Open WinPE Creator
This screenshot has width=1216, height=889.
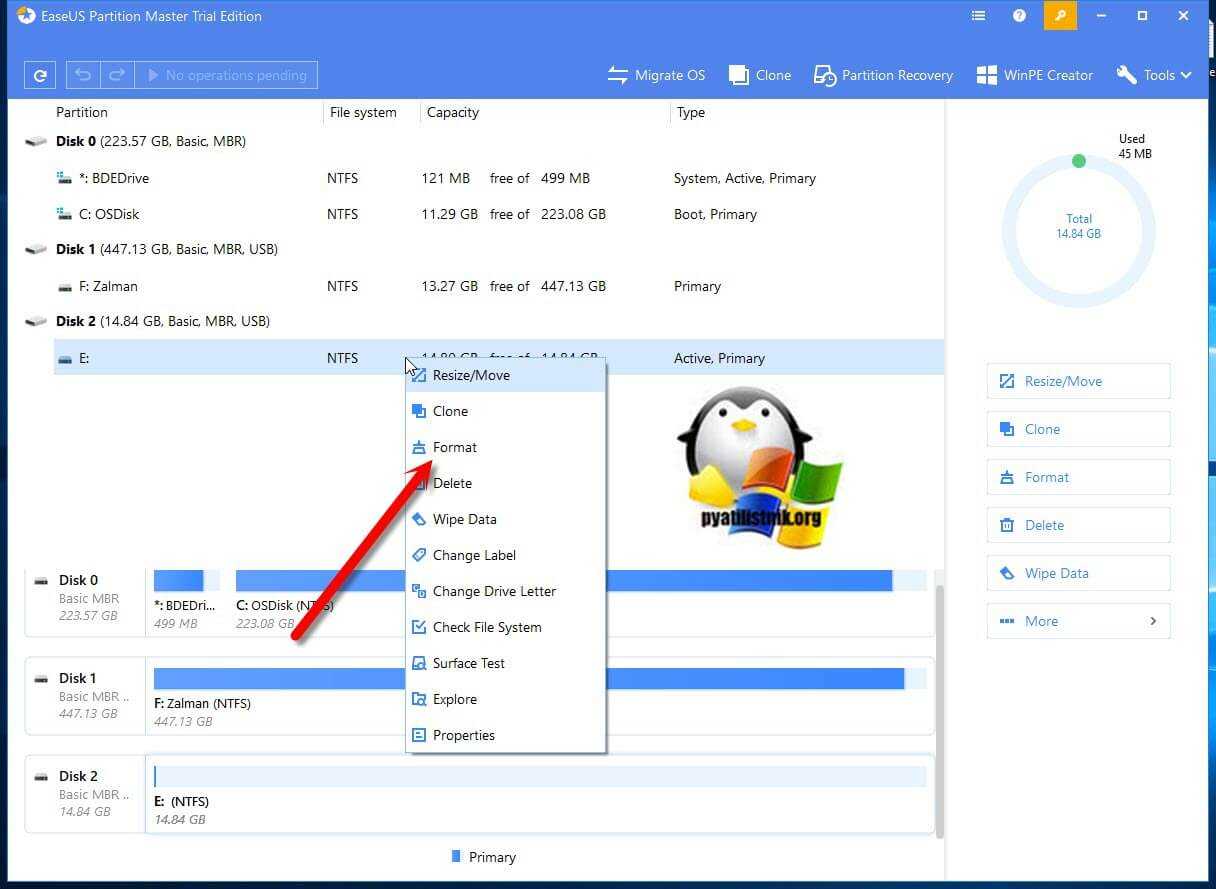(1035, 75)
